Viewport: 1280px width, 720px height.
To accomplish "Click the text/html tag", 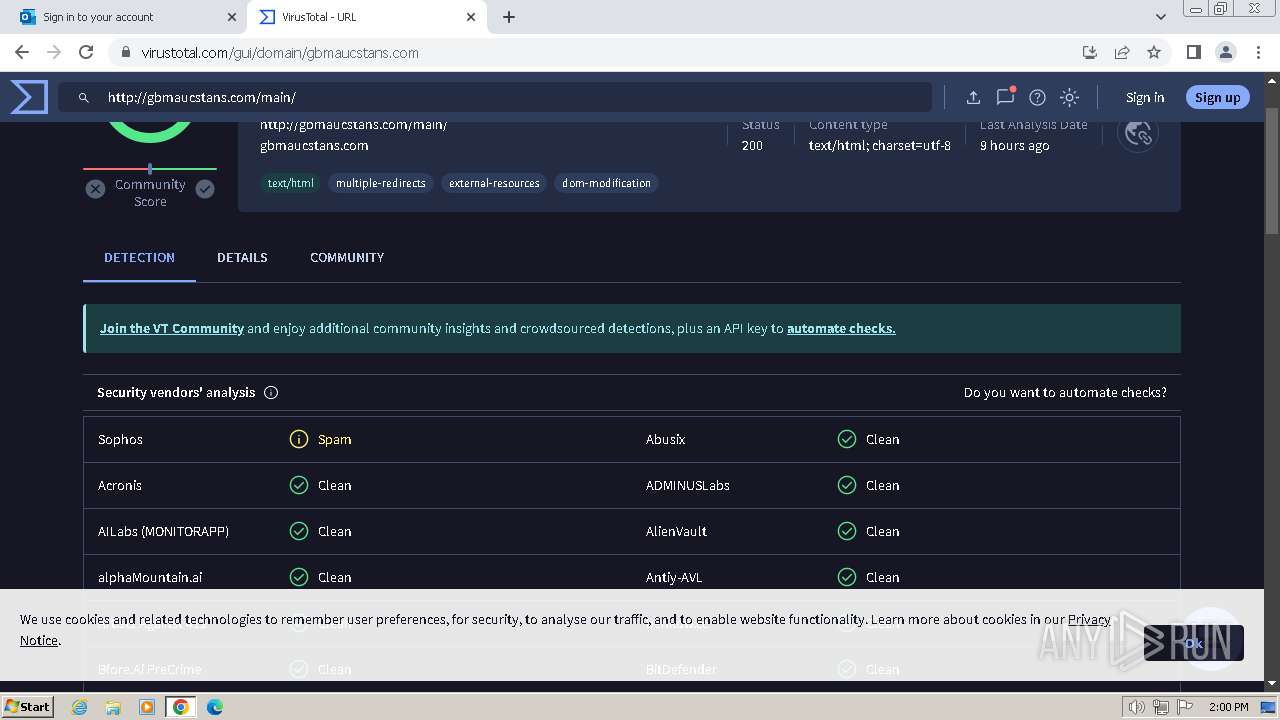I will [291, 183].
